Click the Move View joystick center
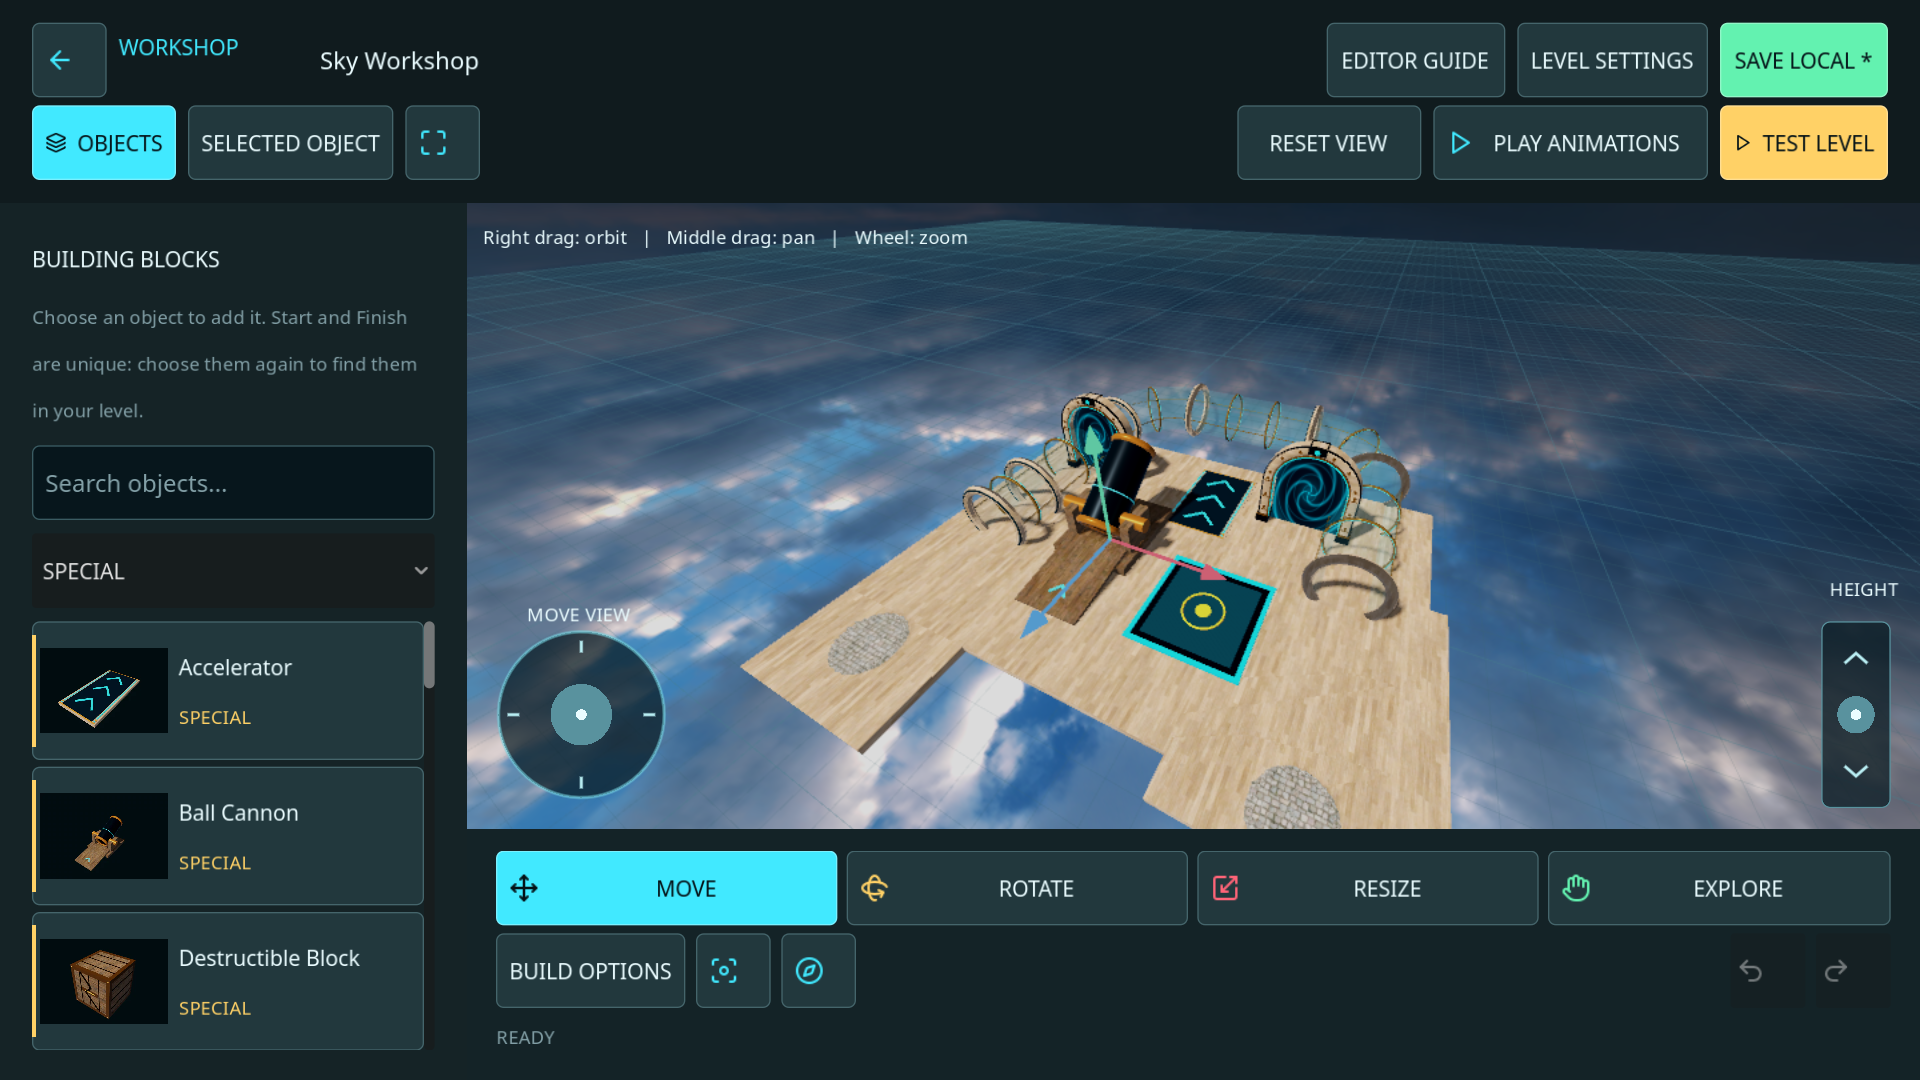The width and height of the screenshot is (1920, 1080). click(581, 715)
